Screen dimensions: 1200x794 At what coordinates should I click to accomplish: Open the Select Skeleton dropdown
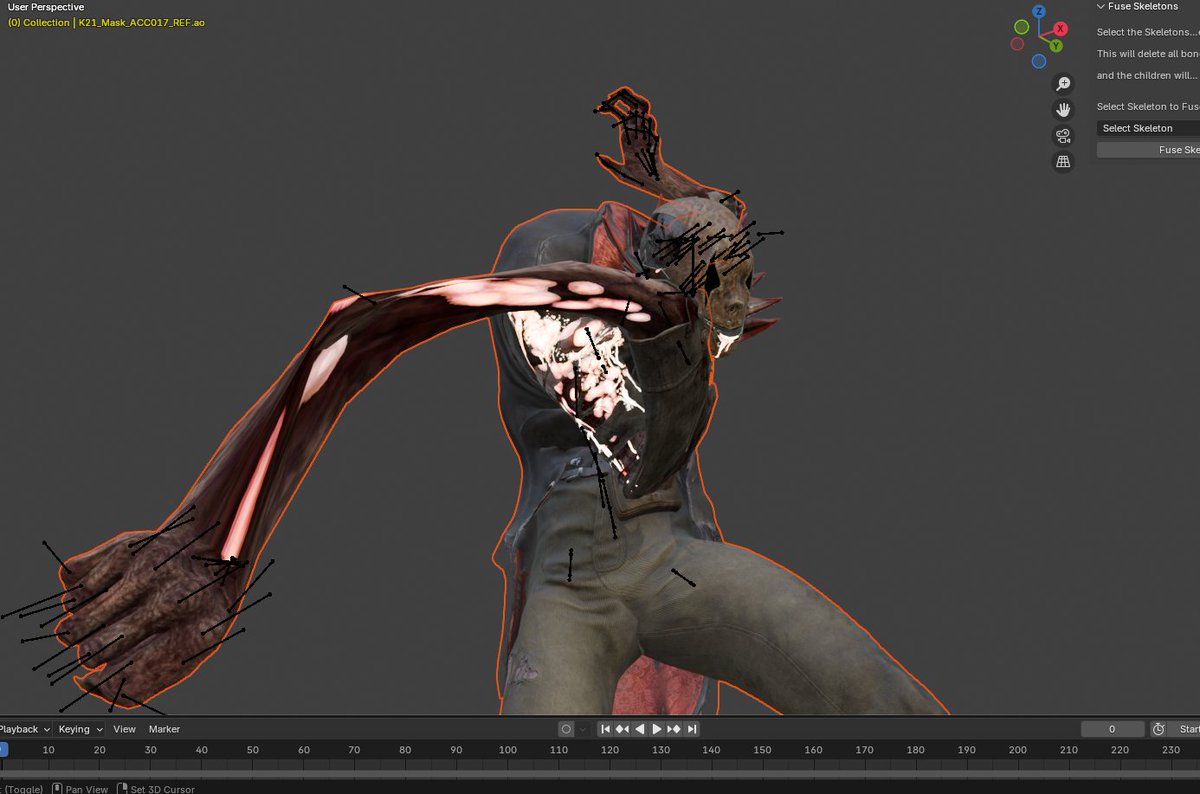coord(1148,128)
